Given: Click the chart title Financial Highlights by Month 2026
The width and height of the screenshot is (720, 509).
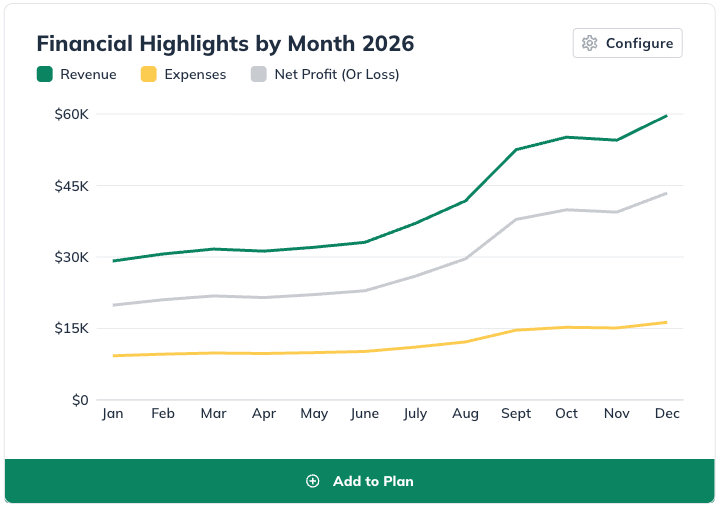Looking at the screenshot, I should (x=225, y=44).
